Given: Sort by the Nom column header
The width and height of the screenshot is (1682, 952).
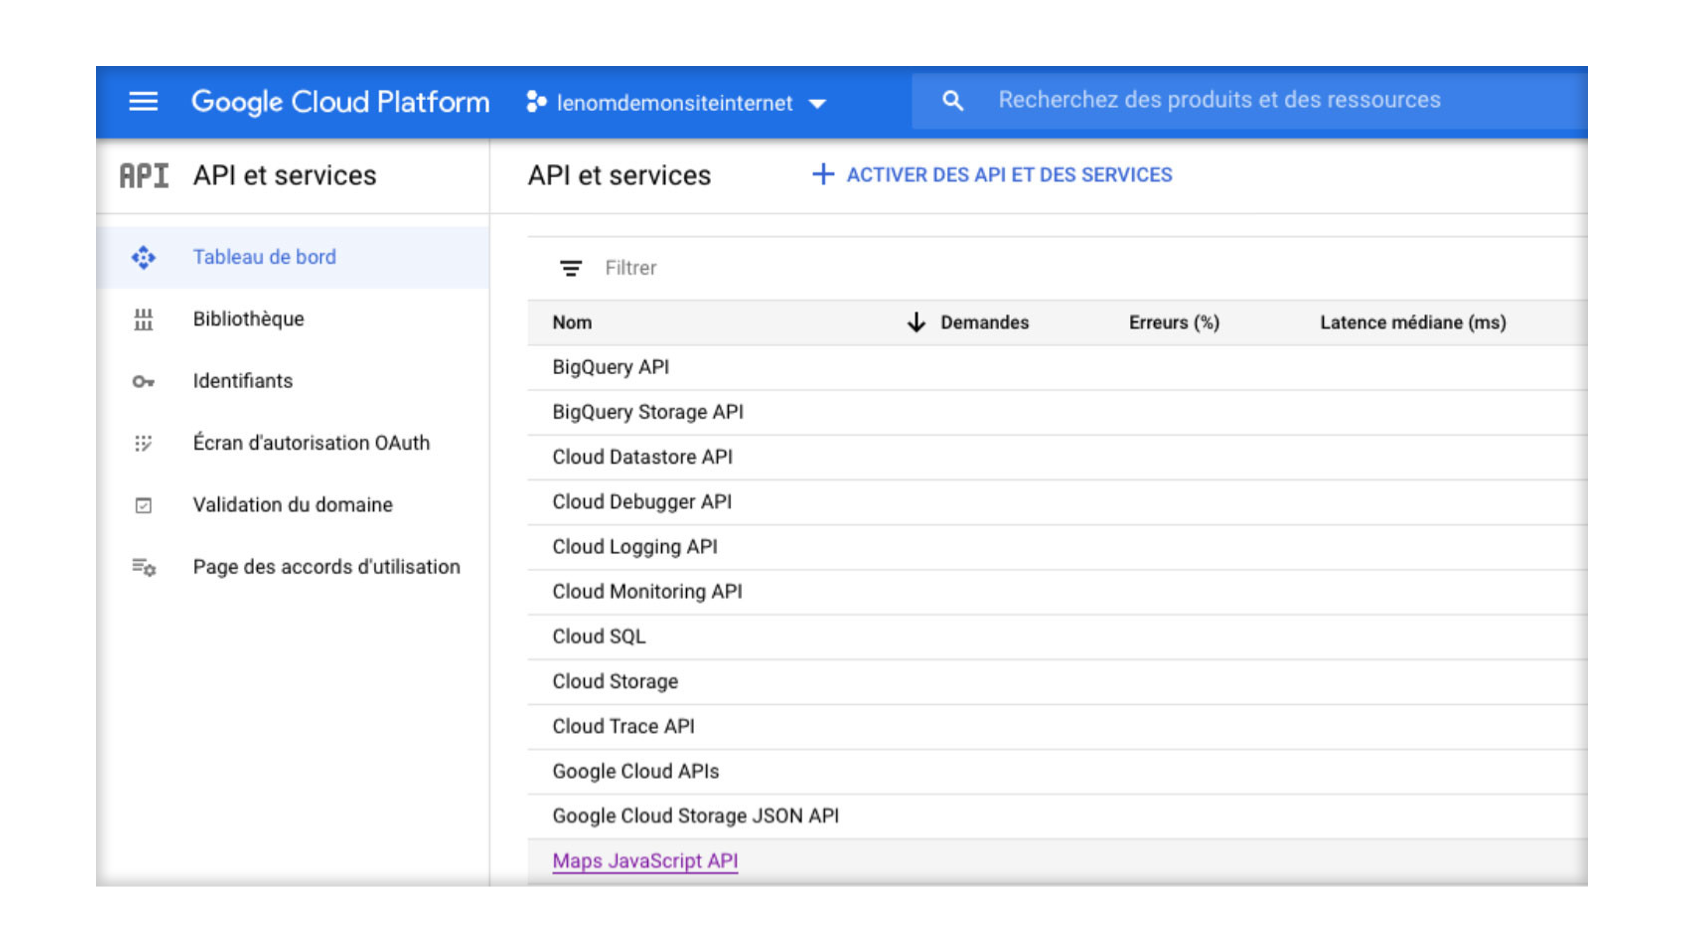Looking at the screenshot, I should [572, 322].
